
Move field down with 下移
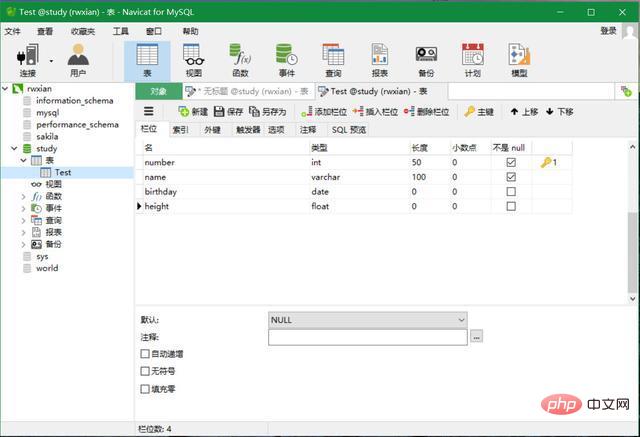click(x=560, y=111)
